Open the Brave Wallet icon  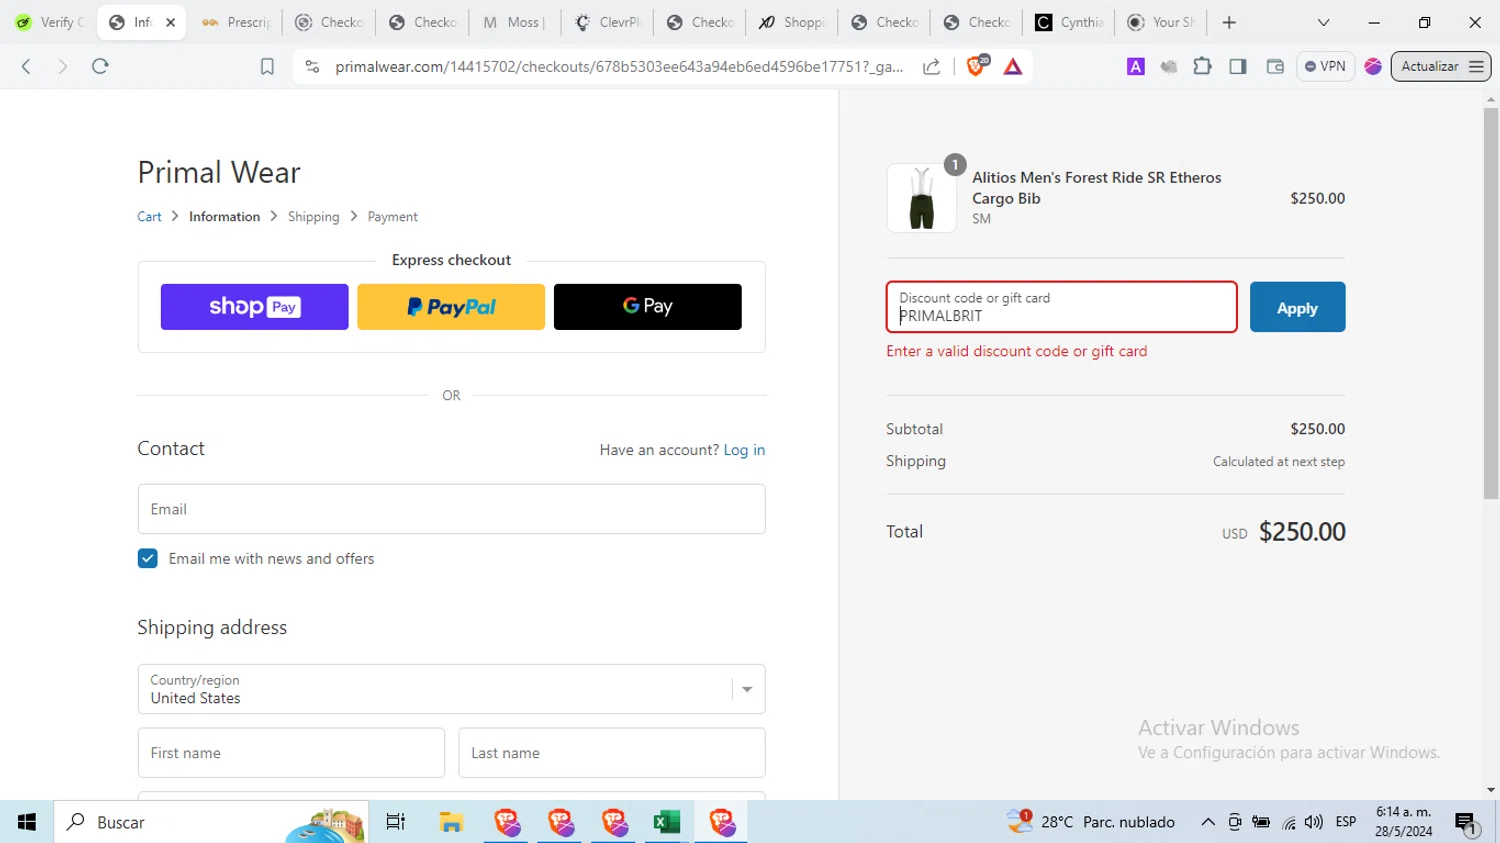click(x=1275, y=66)
